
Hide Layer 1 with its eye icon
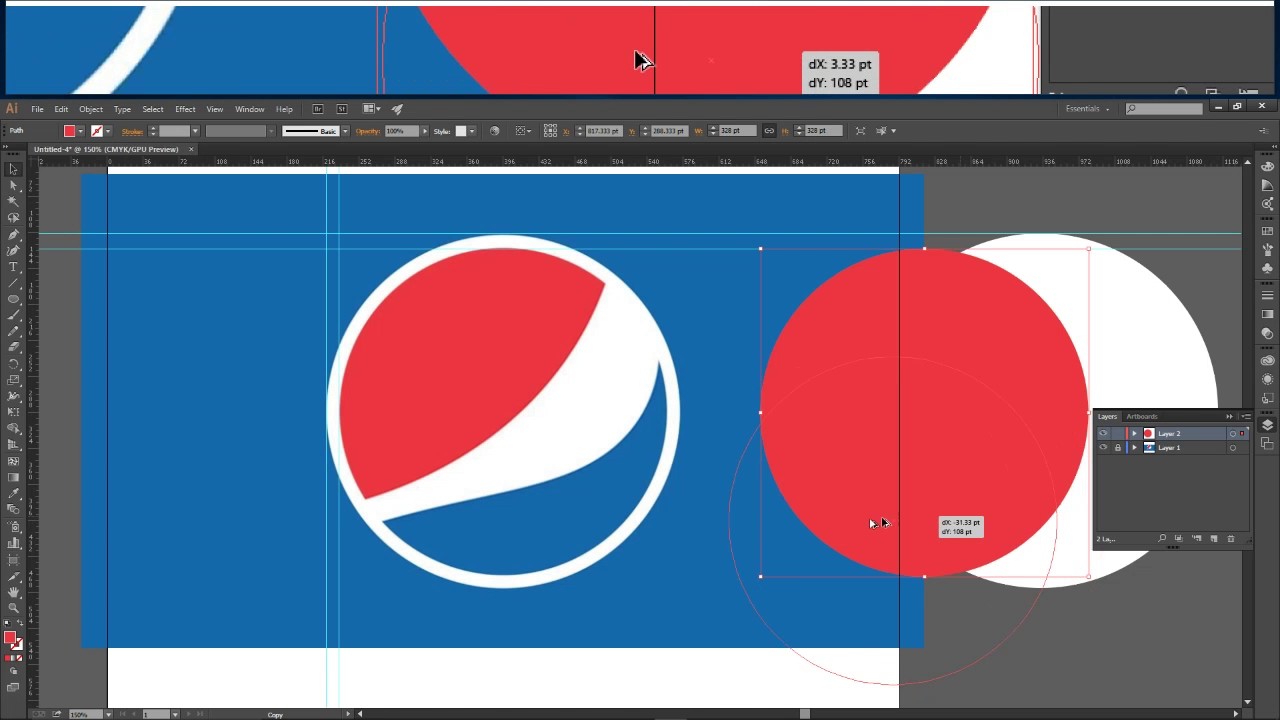click(x=1103, y=448)
